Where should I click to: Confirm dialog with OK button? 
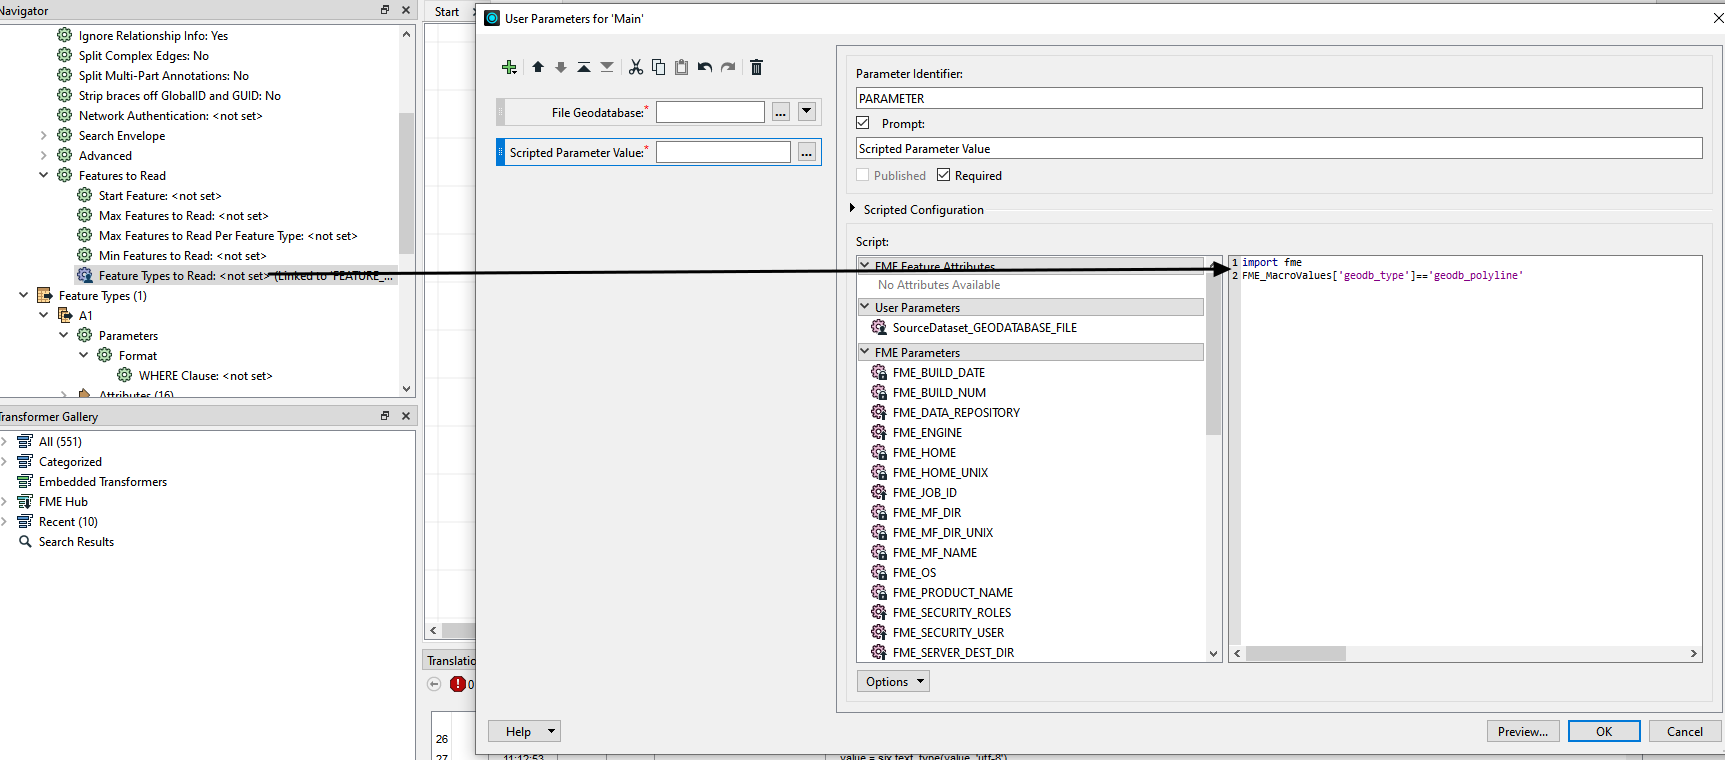point(1604,731)
